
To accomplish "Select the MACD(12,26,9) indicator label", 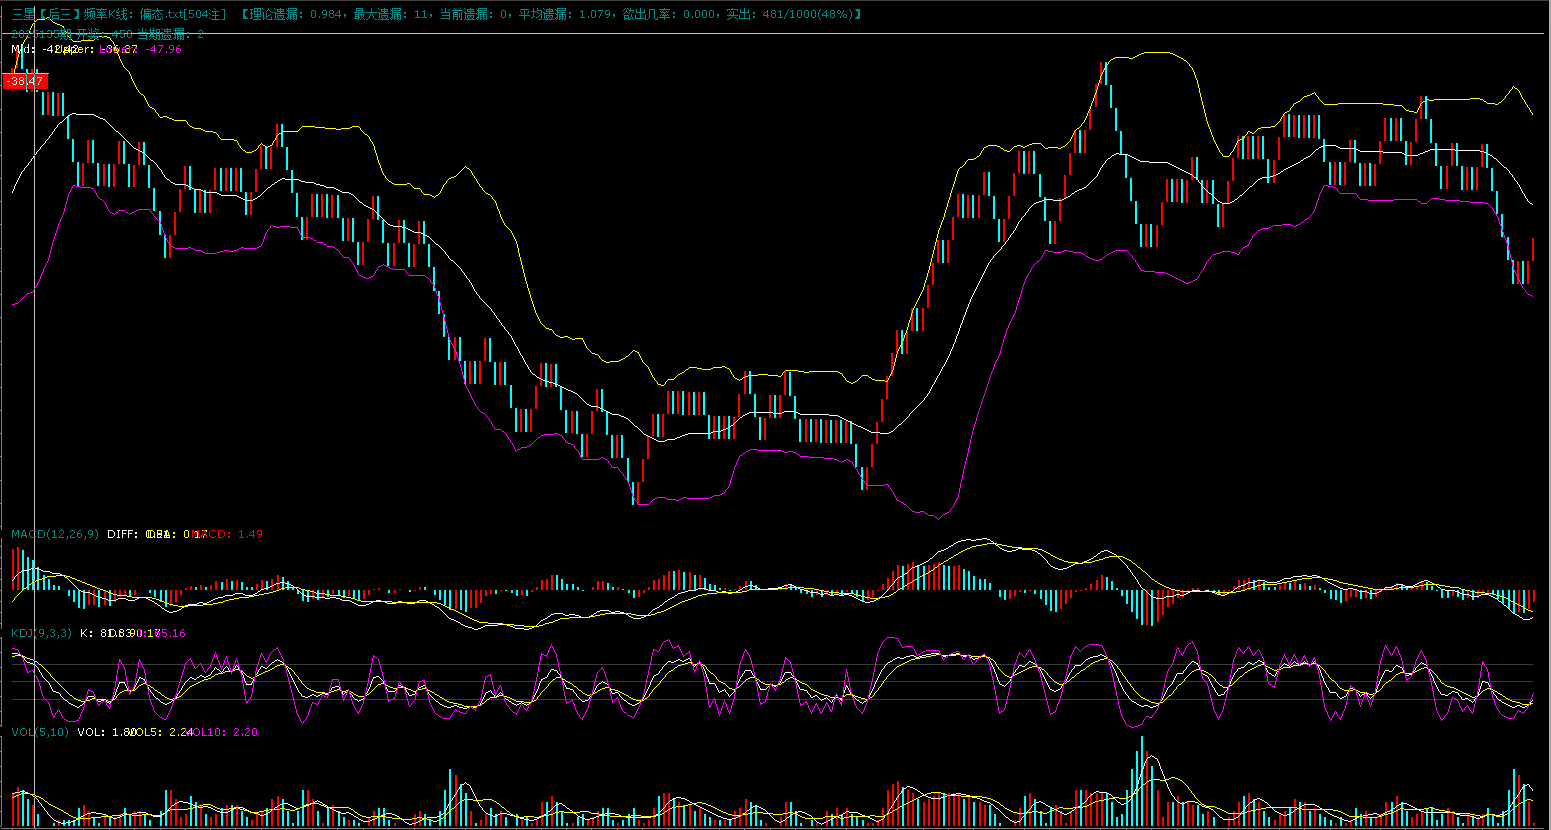I will tap(55, 534).
